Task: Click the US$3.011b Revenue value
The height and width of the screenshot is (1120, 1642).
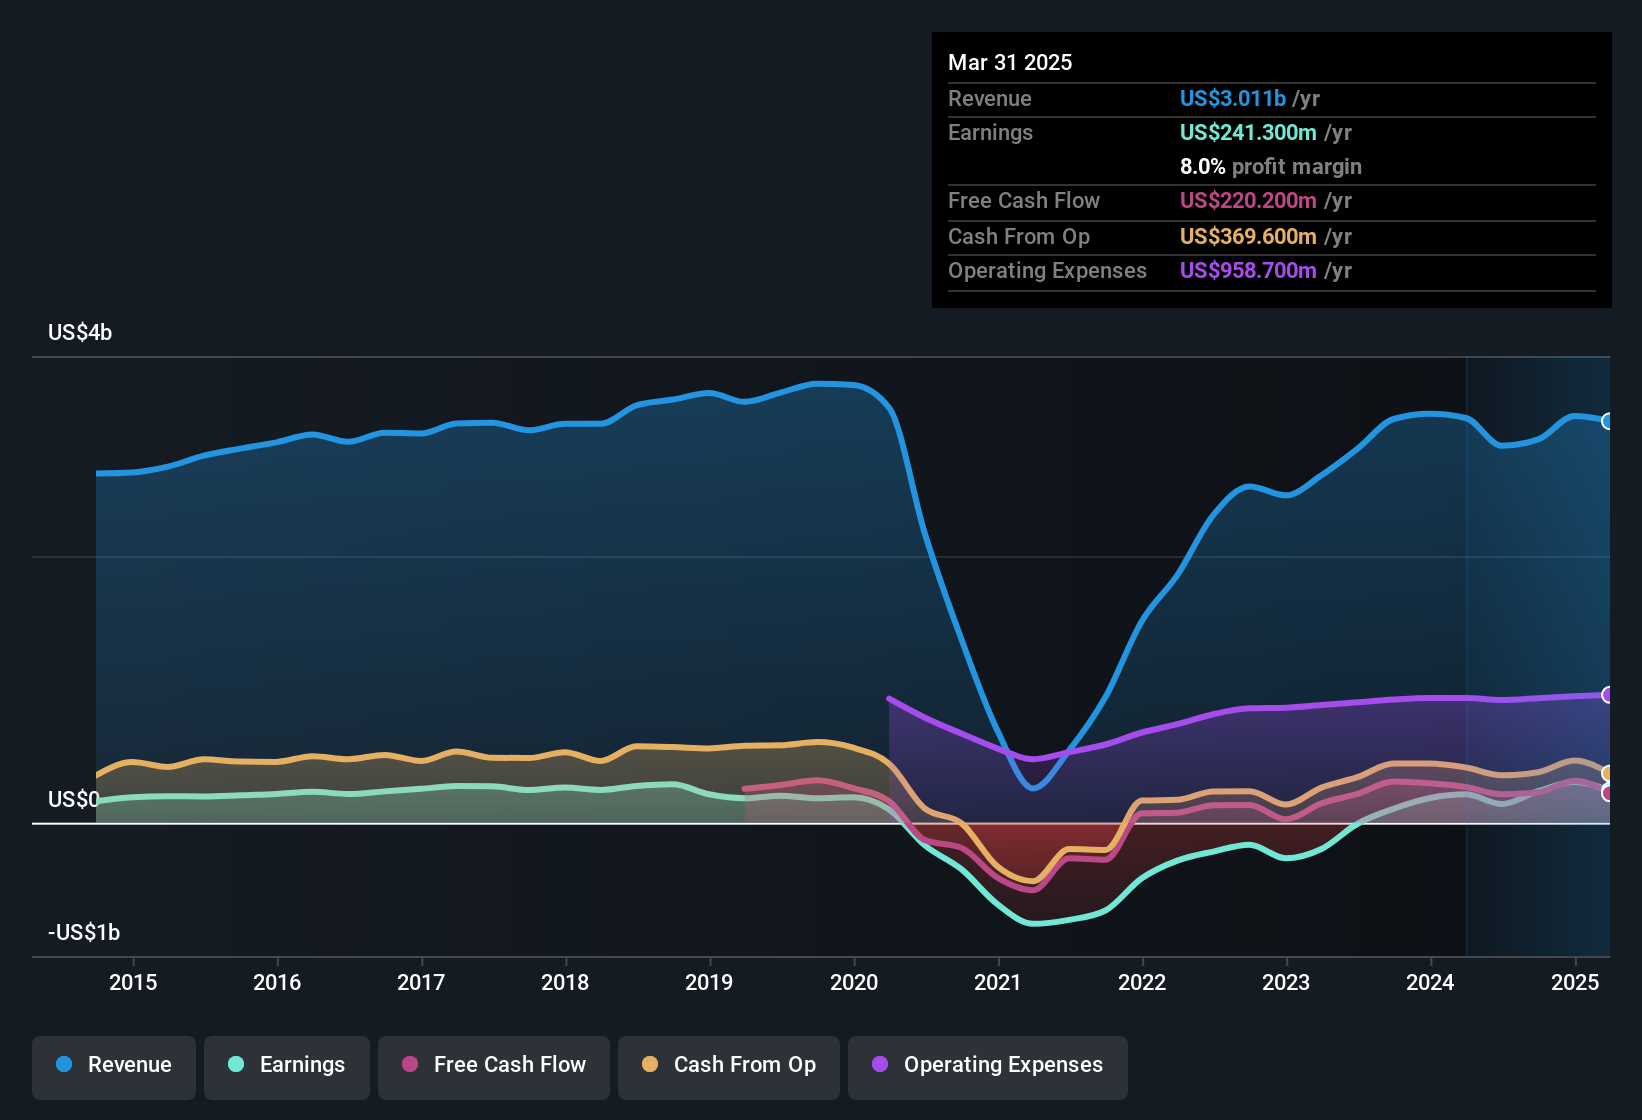Action: (x=1232, y=98)
